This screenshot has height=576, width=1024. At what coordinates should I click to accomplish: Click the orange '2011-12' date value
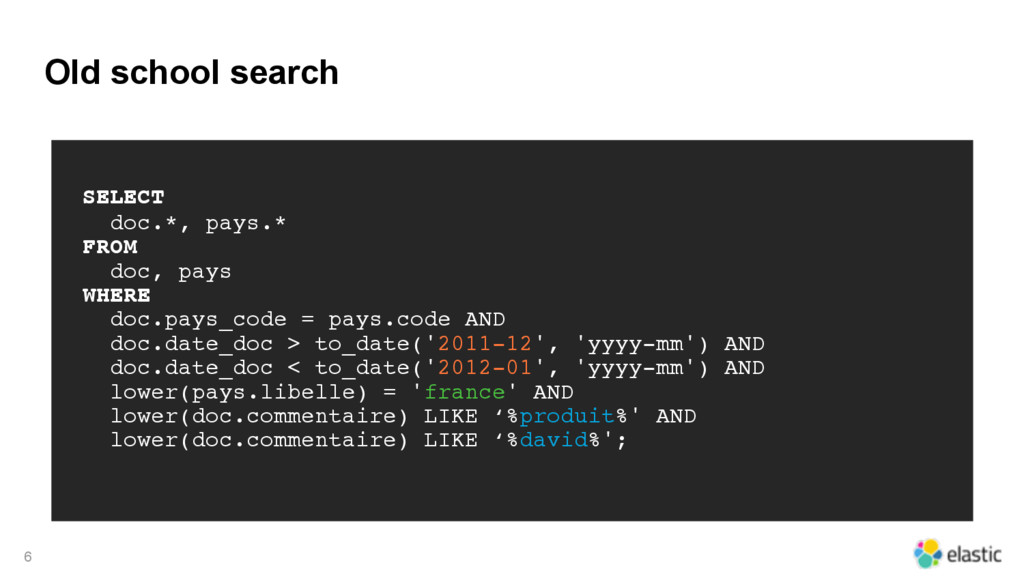(485, 344)
